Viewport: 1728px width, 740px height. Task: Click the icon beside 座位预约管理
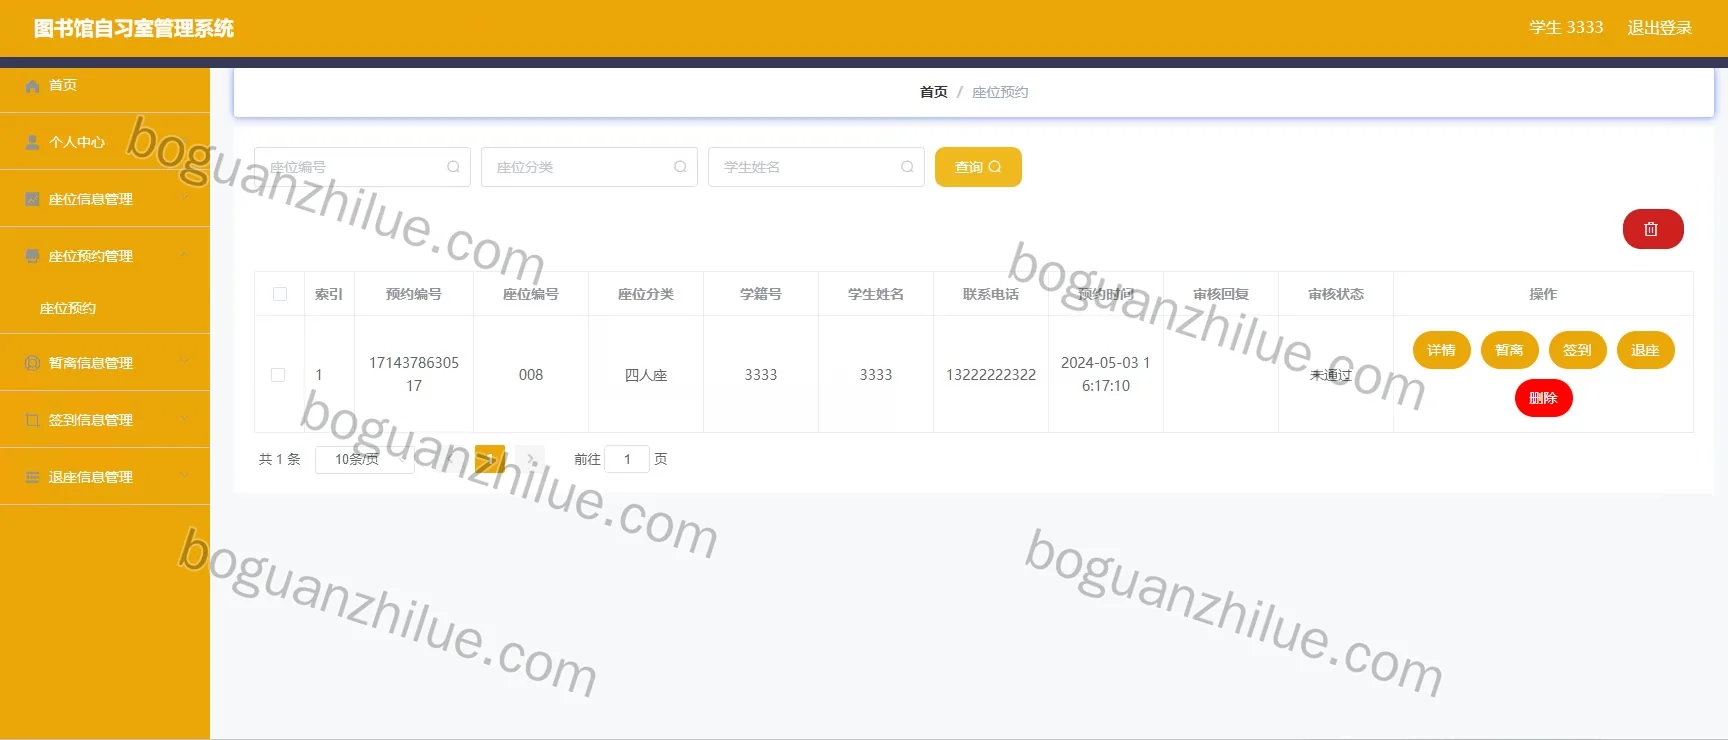(32, 256)
